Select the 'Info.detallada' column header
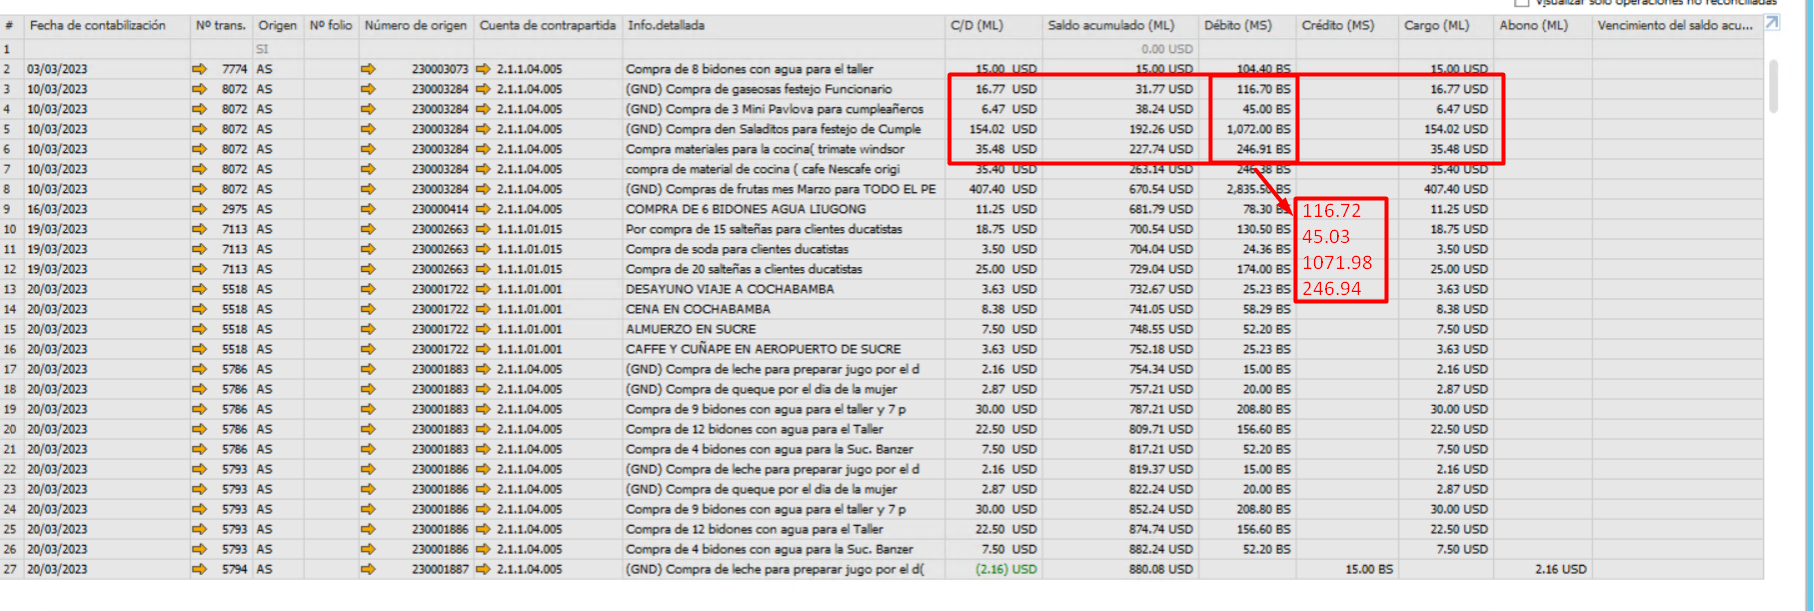This screenshot has width=1814, height=611. (x=666, y=25)
